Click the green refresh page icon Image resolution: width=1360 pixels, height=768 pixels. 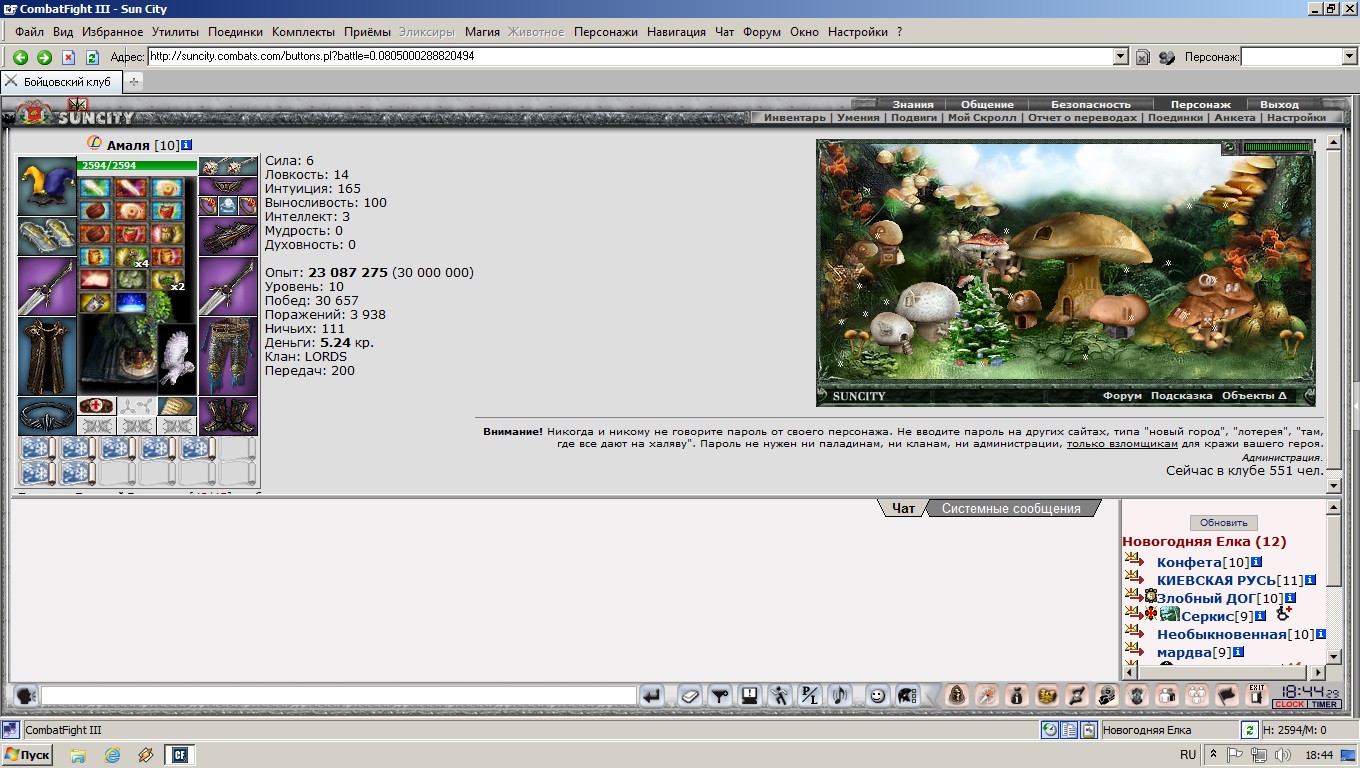(x=92, y=57)
